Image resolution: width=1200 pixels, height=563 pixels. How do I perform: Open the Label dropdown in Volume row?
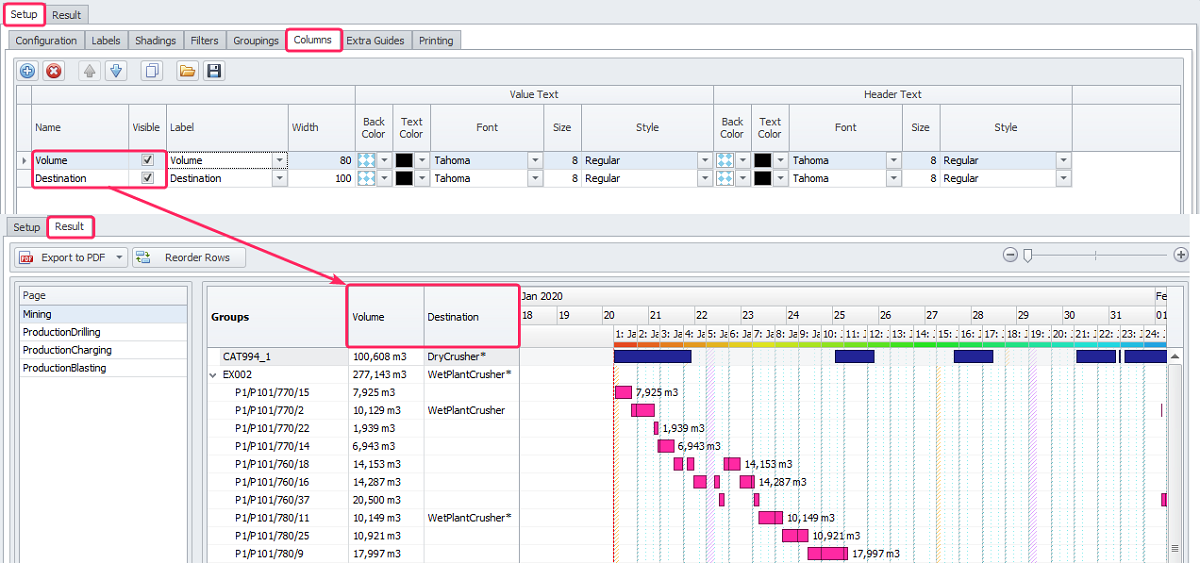pos(279,160)
